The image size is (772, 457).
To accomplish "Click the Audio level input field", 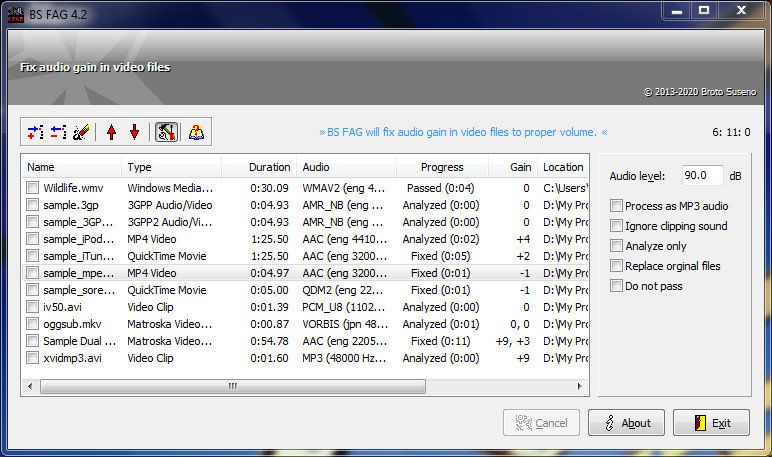I will (703, 175).
